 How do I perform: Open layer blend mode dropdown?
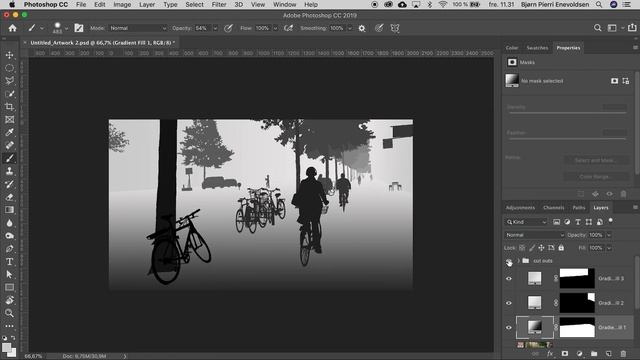click(x=534, y=235)
